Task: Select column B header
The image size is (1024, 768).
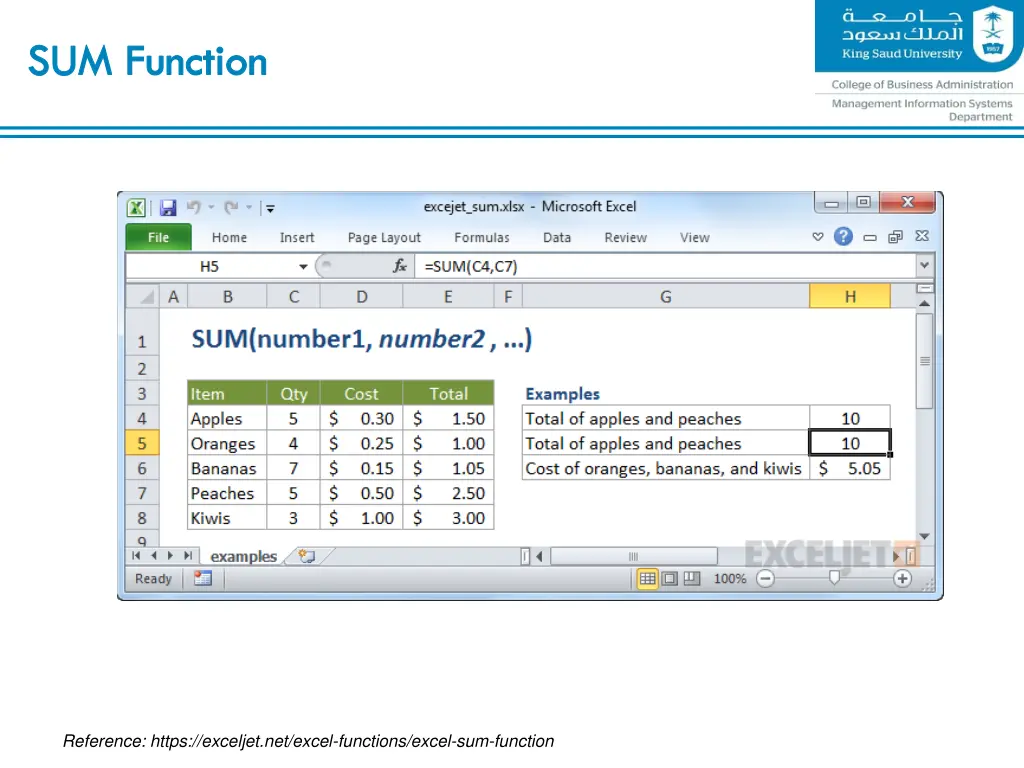Action: [x=227, y=296]
